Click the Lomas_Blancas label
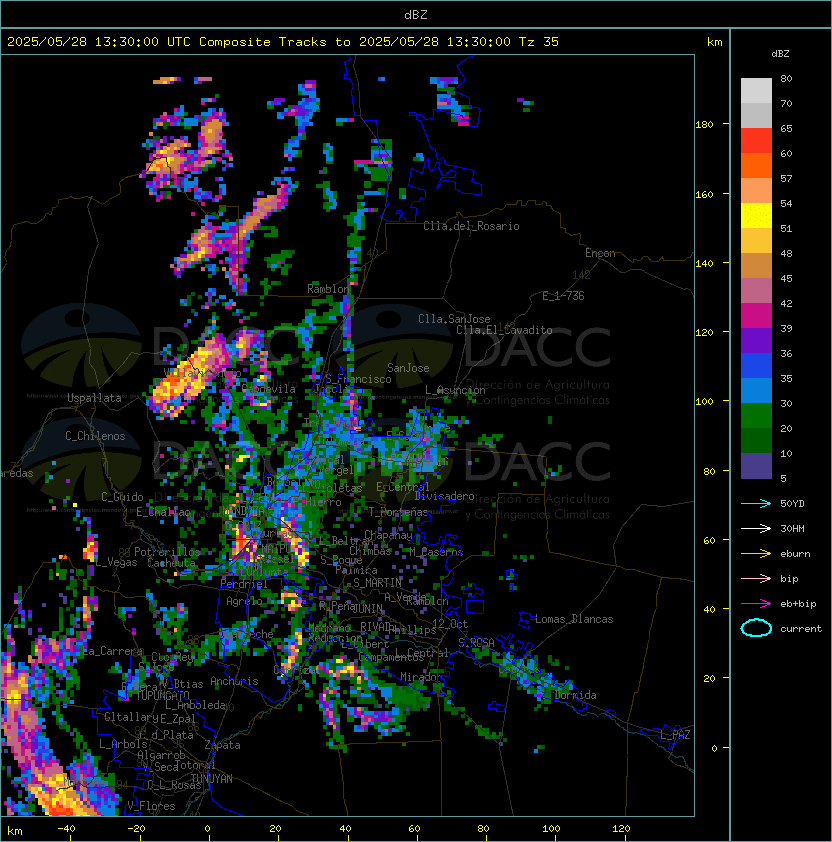832x842 pixels. 574,619
